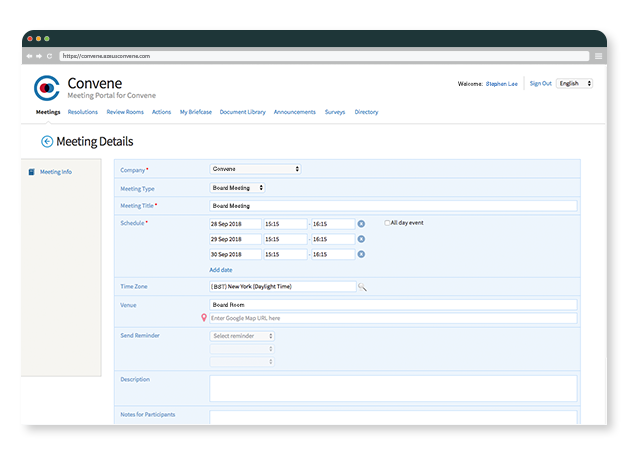Click the browser forward arrow
Viewport: 630px width, 470px height.
pyautogui.click(x=39, y=56)
